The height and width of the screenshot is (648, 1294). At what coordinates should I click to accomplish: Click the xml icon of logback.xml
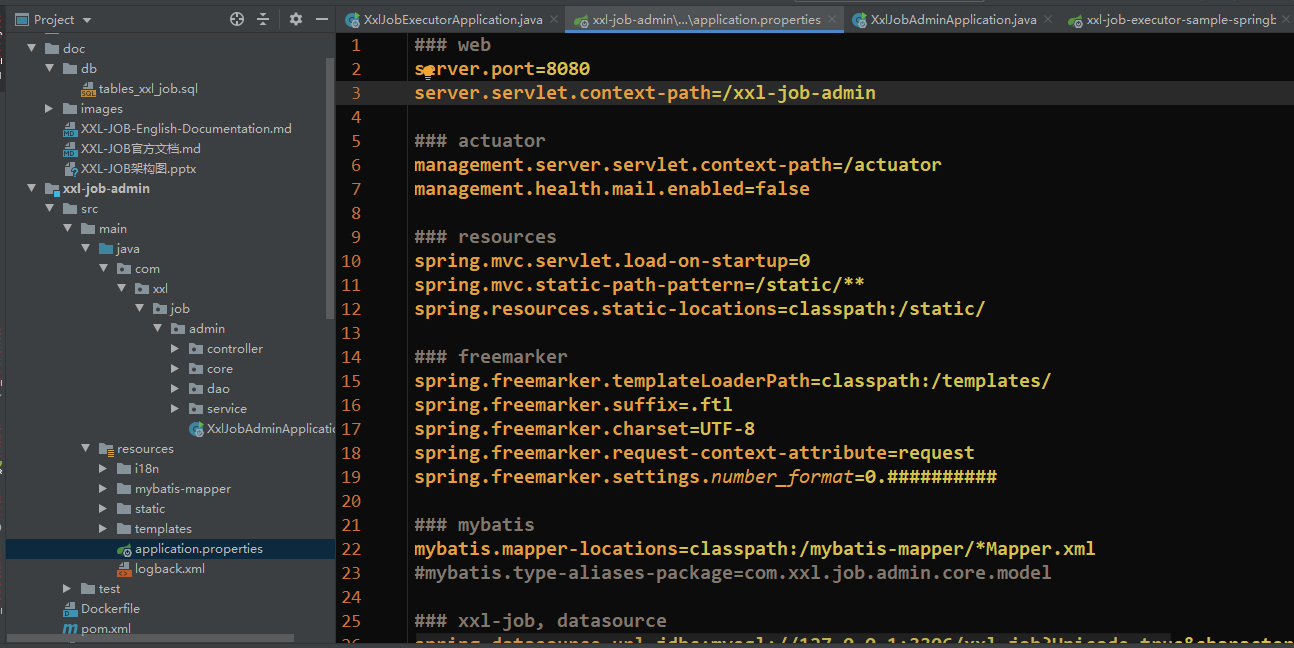pos(124,569)
